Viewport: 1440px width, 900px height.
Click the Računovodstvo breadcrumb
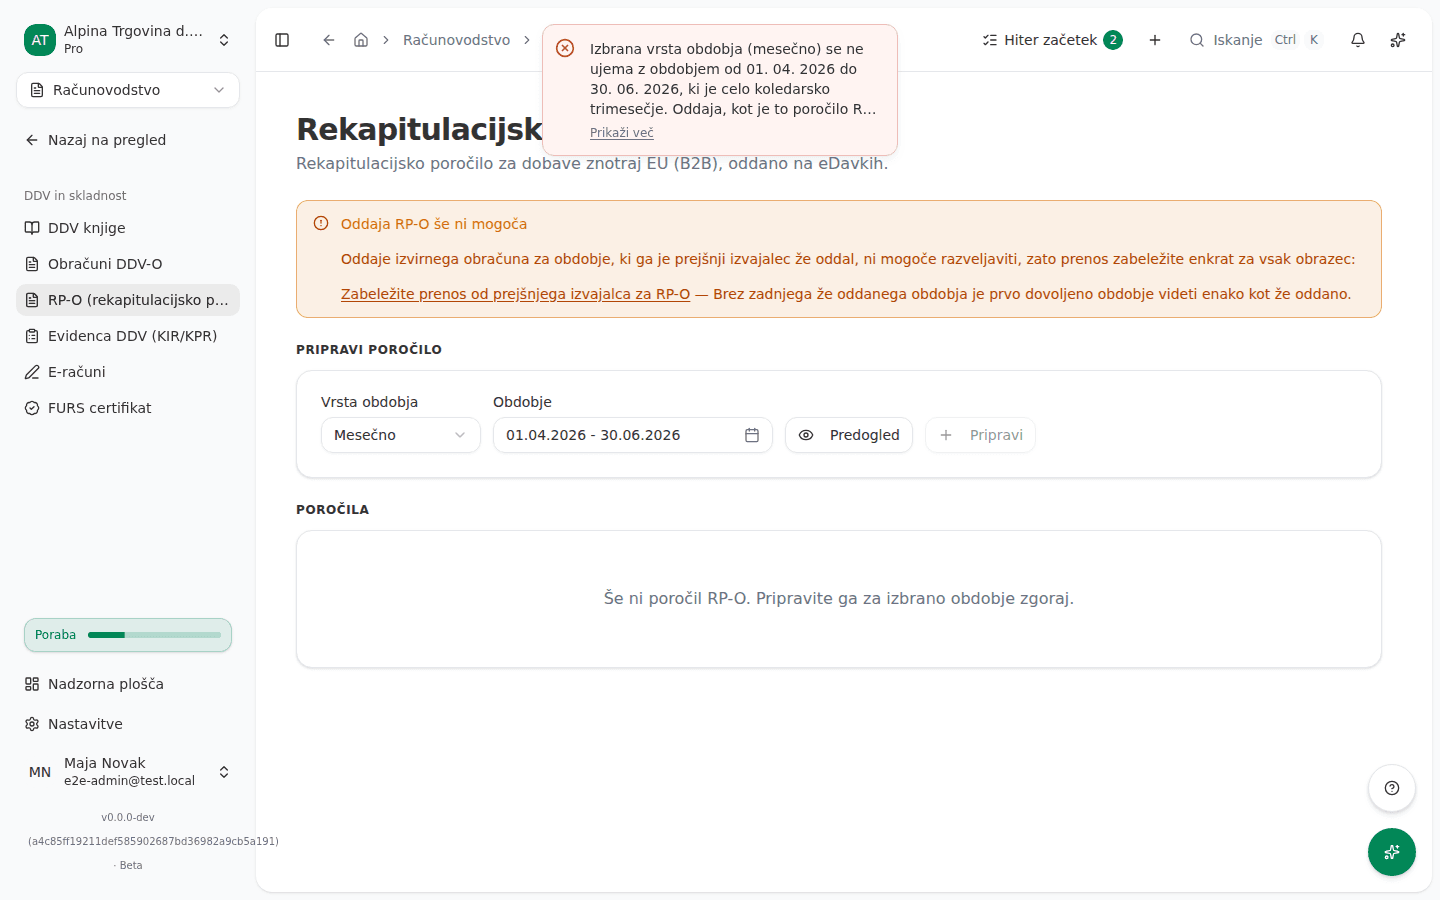tap(456, 40)
